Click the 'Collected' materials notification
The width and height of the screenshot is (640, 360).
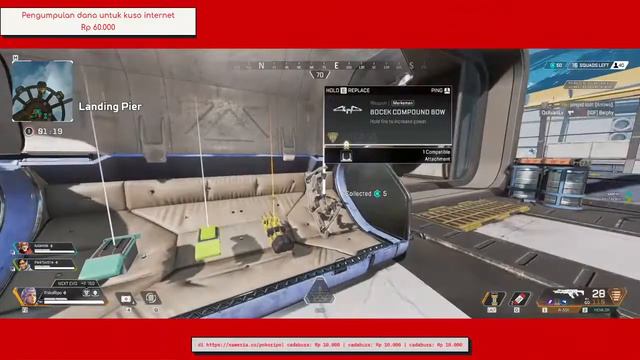click(x=367, y=193)
